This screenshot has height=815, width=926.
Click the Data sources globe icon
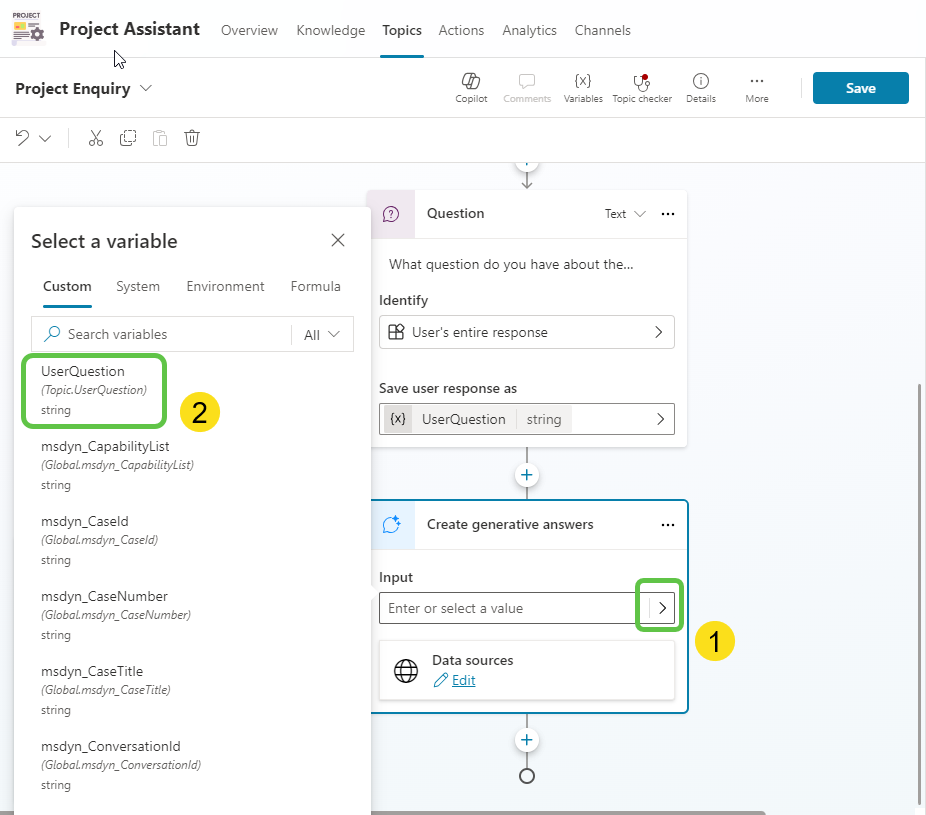(405, 671)
